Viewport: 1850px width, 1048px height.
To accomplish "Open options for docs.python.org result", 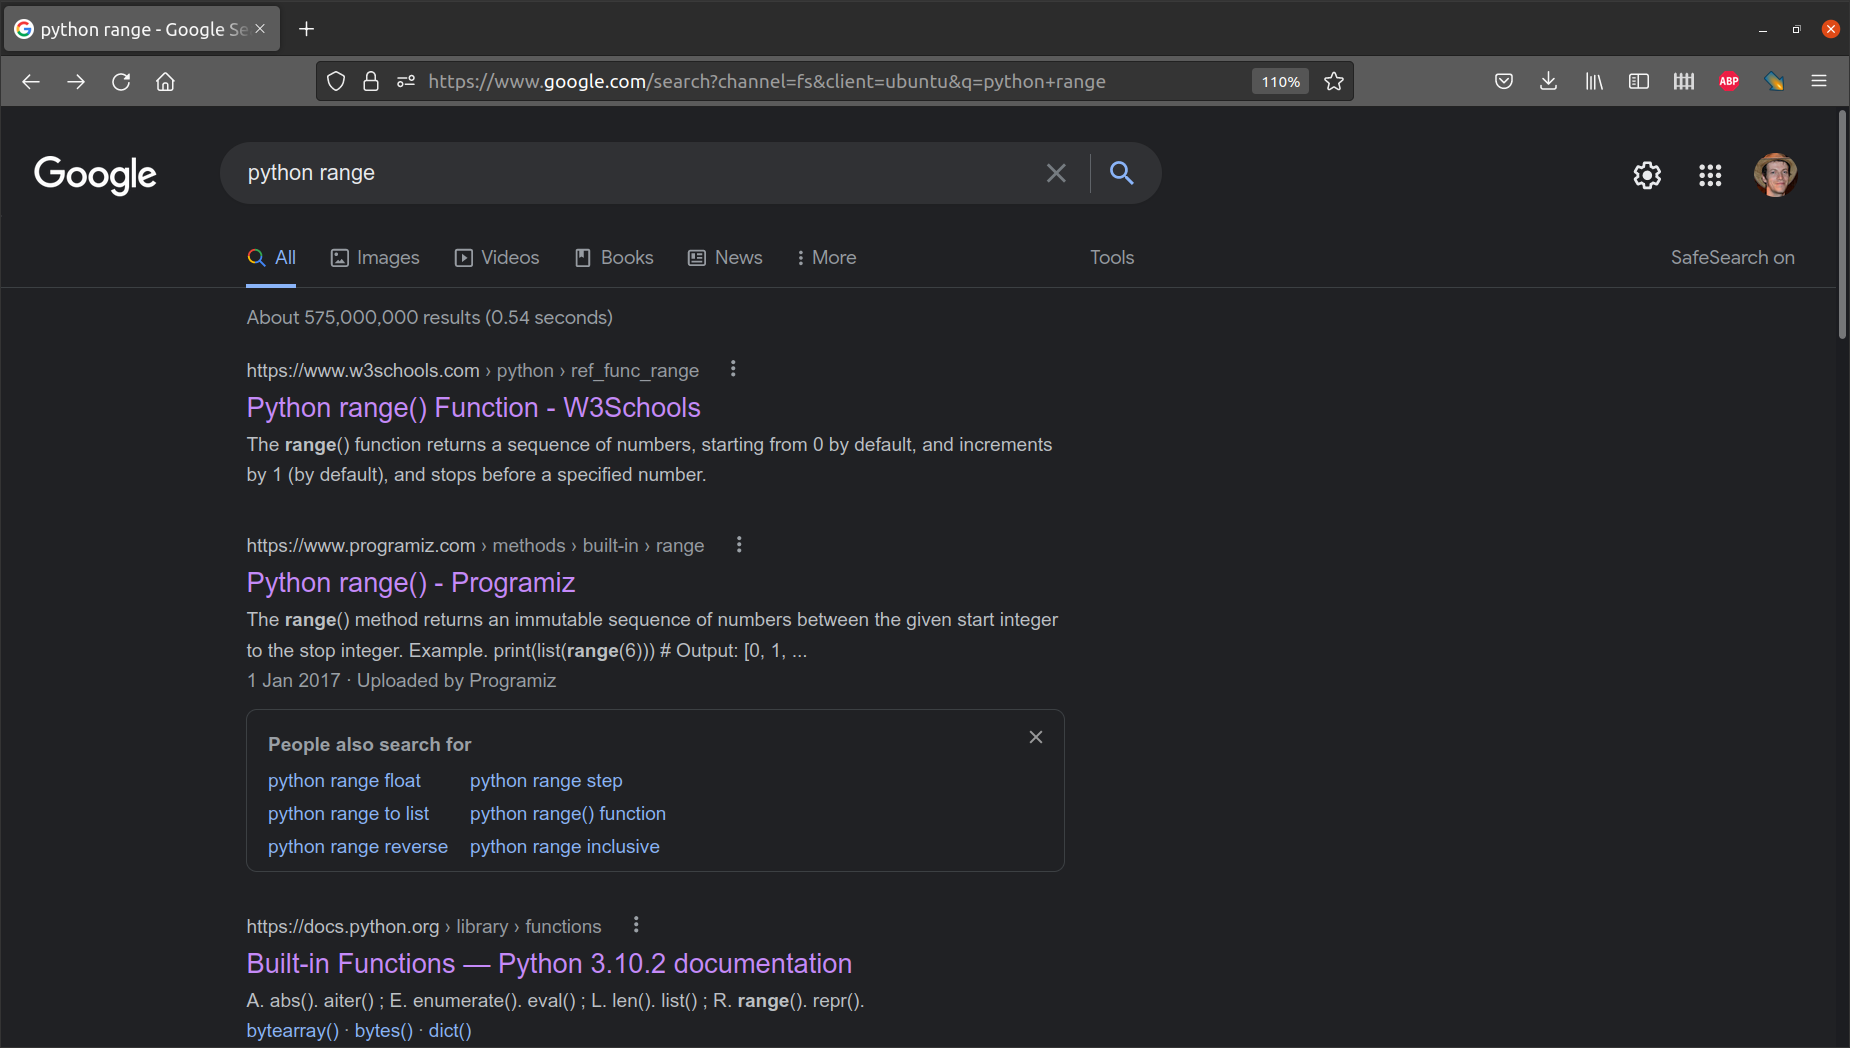I will pos(636,925).
